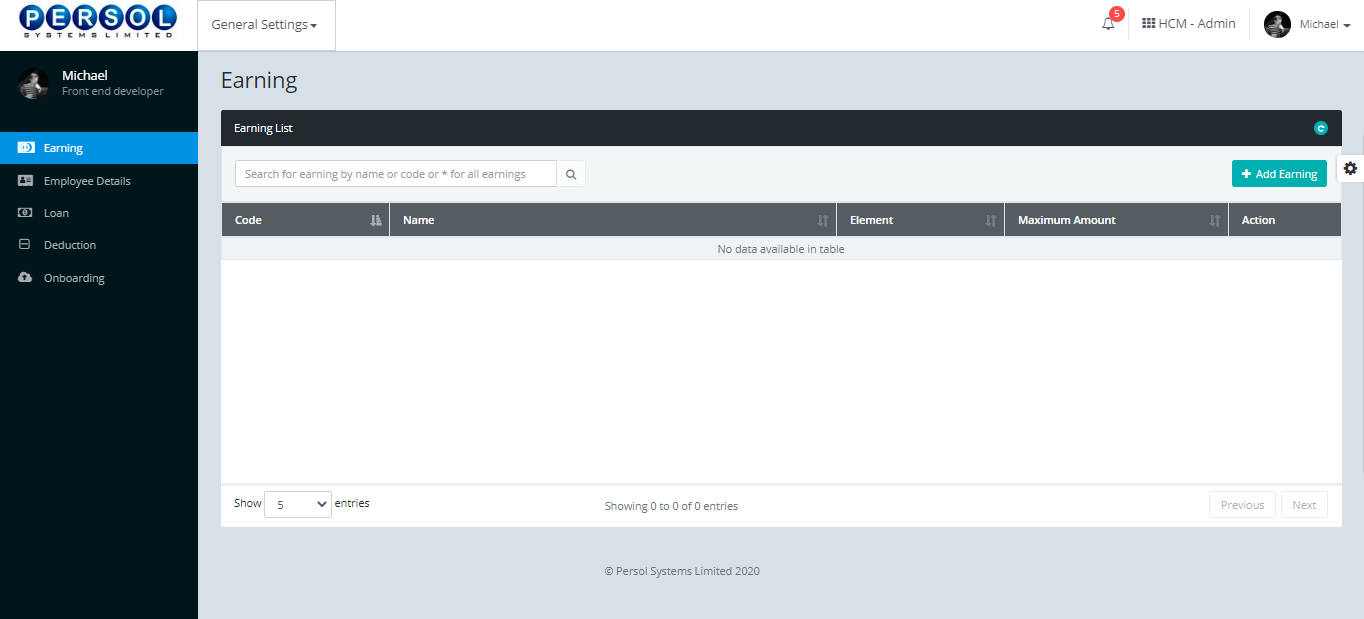Open the General Settings dropdown menu

tap(265, 25)
